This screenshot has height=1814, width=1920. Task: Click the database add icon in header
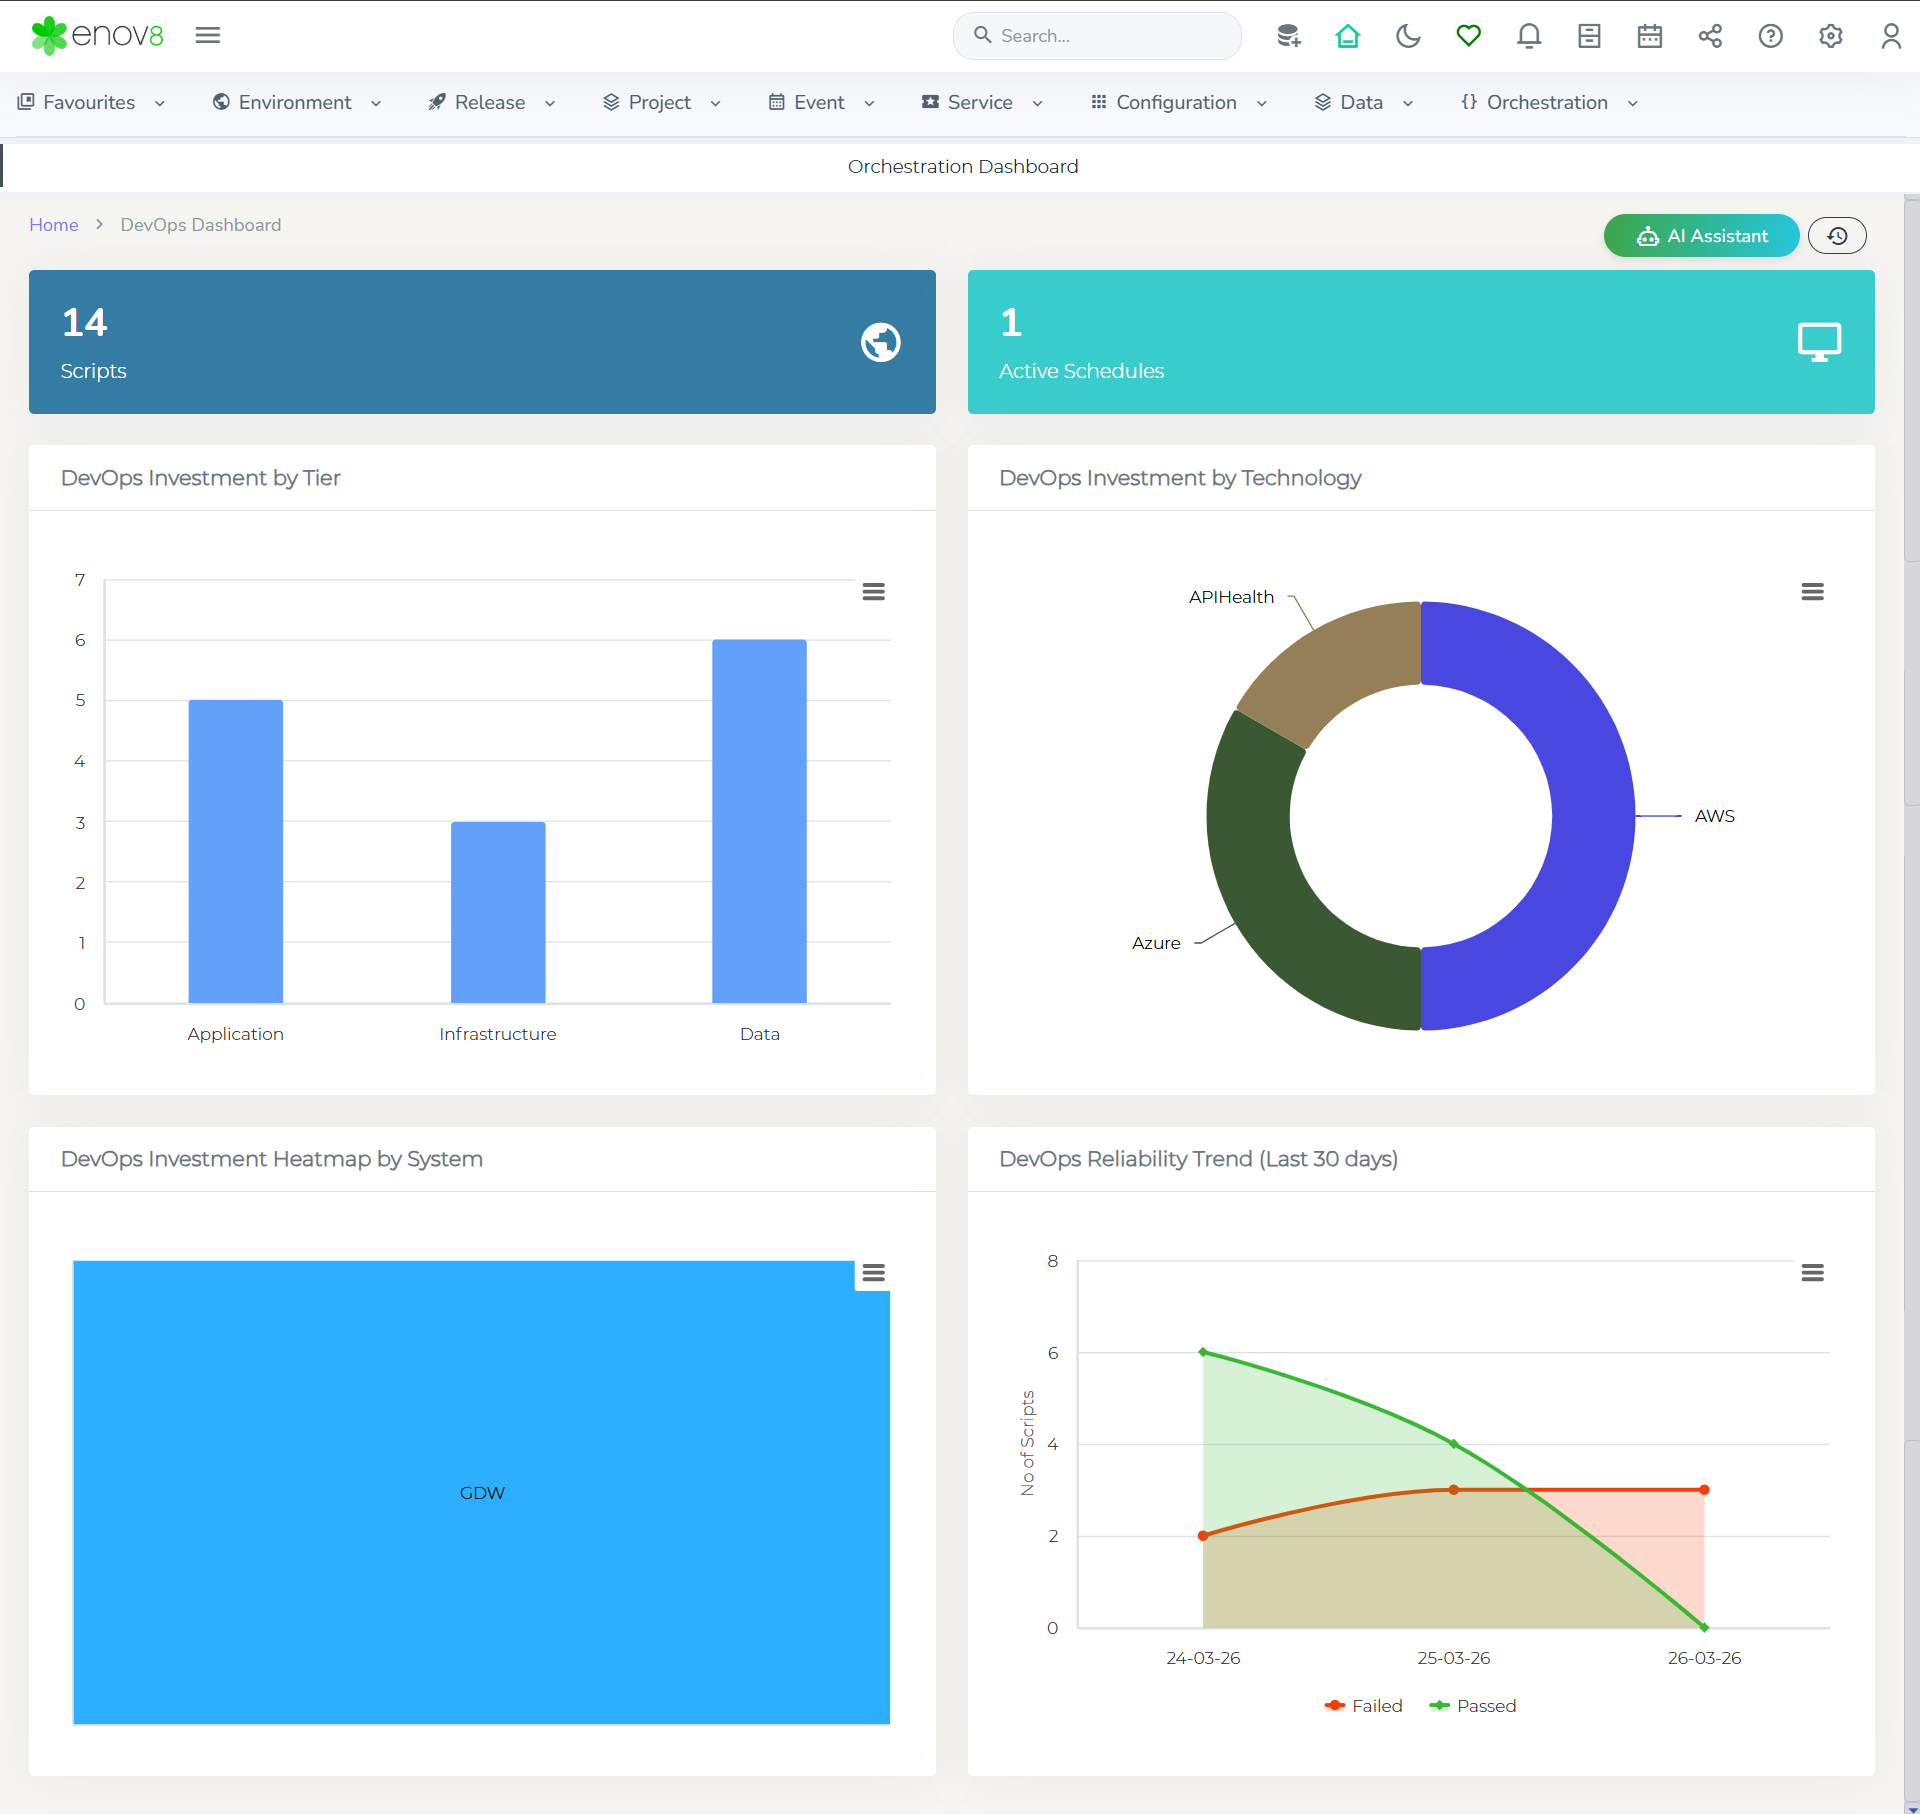pyautogui.click(x=1288, y=36)
